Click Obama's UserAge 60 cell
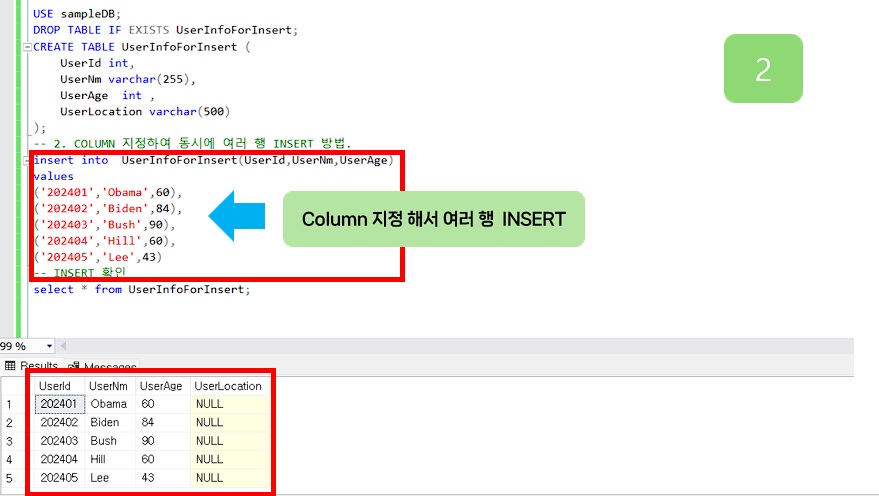879x496 pixels. click(x=163, y=404)
